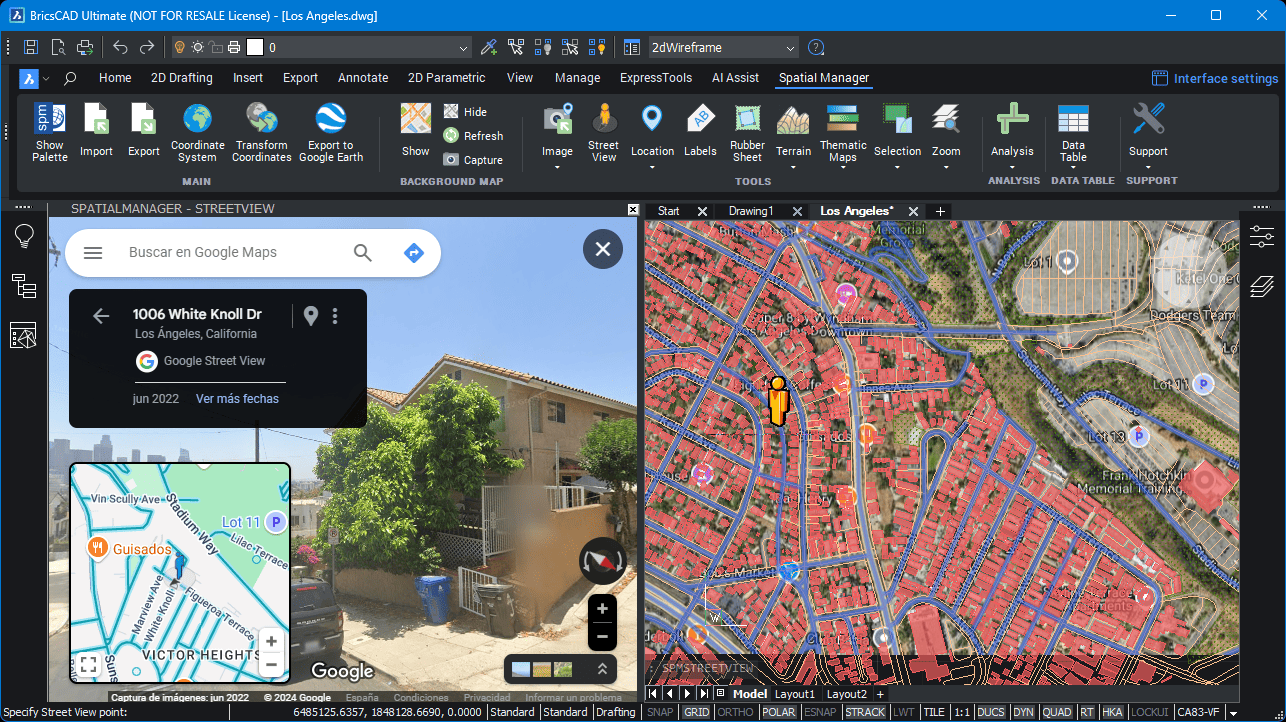Open the ExpressTools ribbon tab
The height and width of the screenshot is (722, 1286).
click(x=656, y=78)
